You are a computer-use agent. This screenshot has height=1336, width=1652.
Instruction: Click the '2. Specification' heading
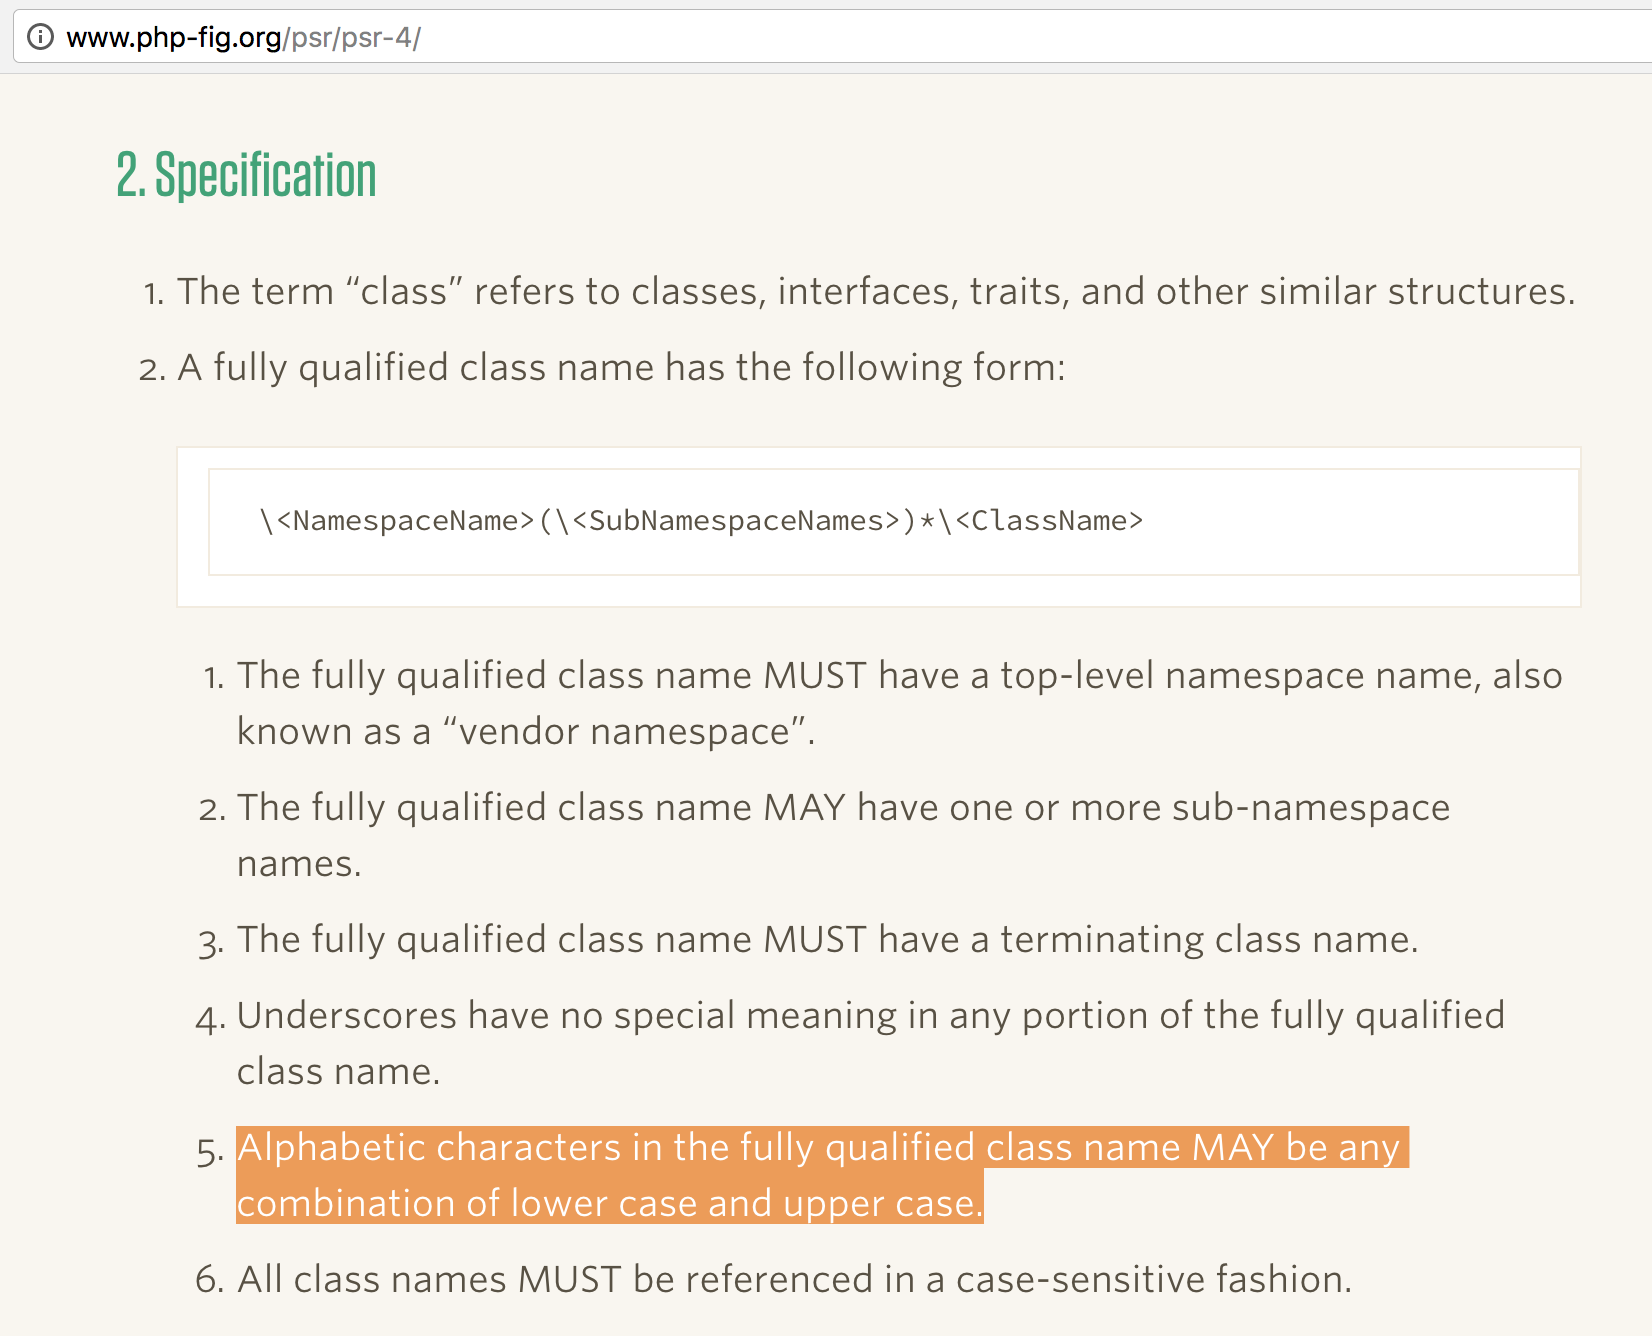[246, 176]
